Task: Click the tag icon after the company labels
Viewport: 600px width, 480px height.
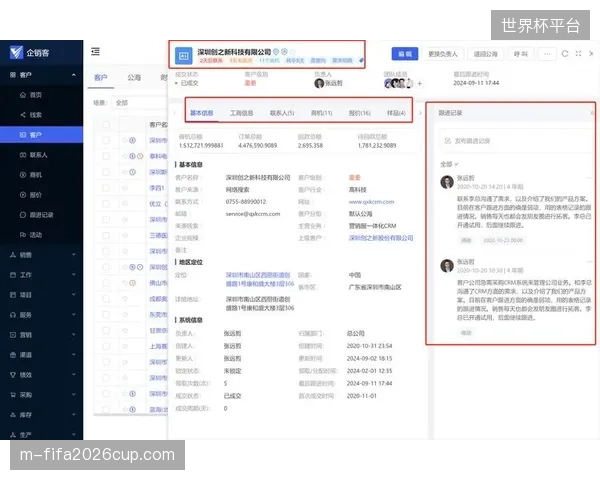Action: click(361, 60)
